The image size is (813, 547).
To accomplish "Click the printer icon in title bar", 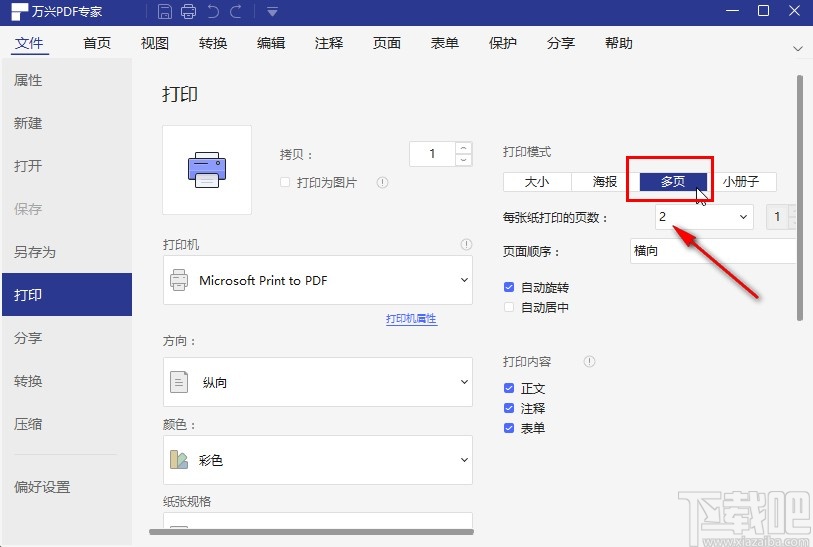I will coord(188,11).
